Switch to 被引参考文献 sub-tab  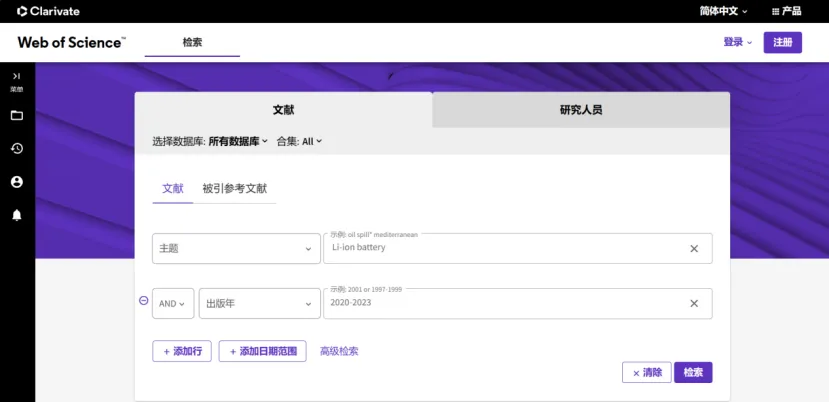[235, 189]
